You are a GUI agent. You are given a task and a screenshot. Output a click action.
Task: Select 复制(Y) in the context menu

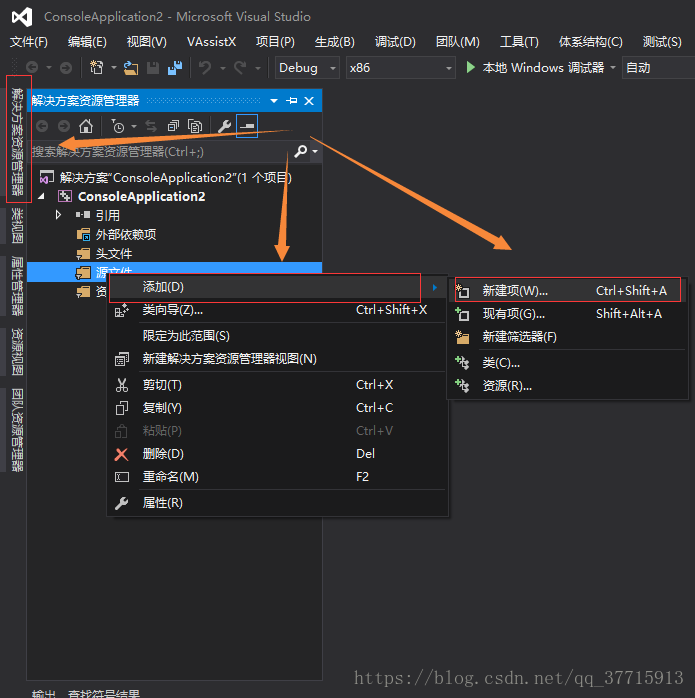point(277,408)
